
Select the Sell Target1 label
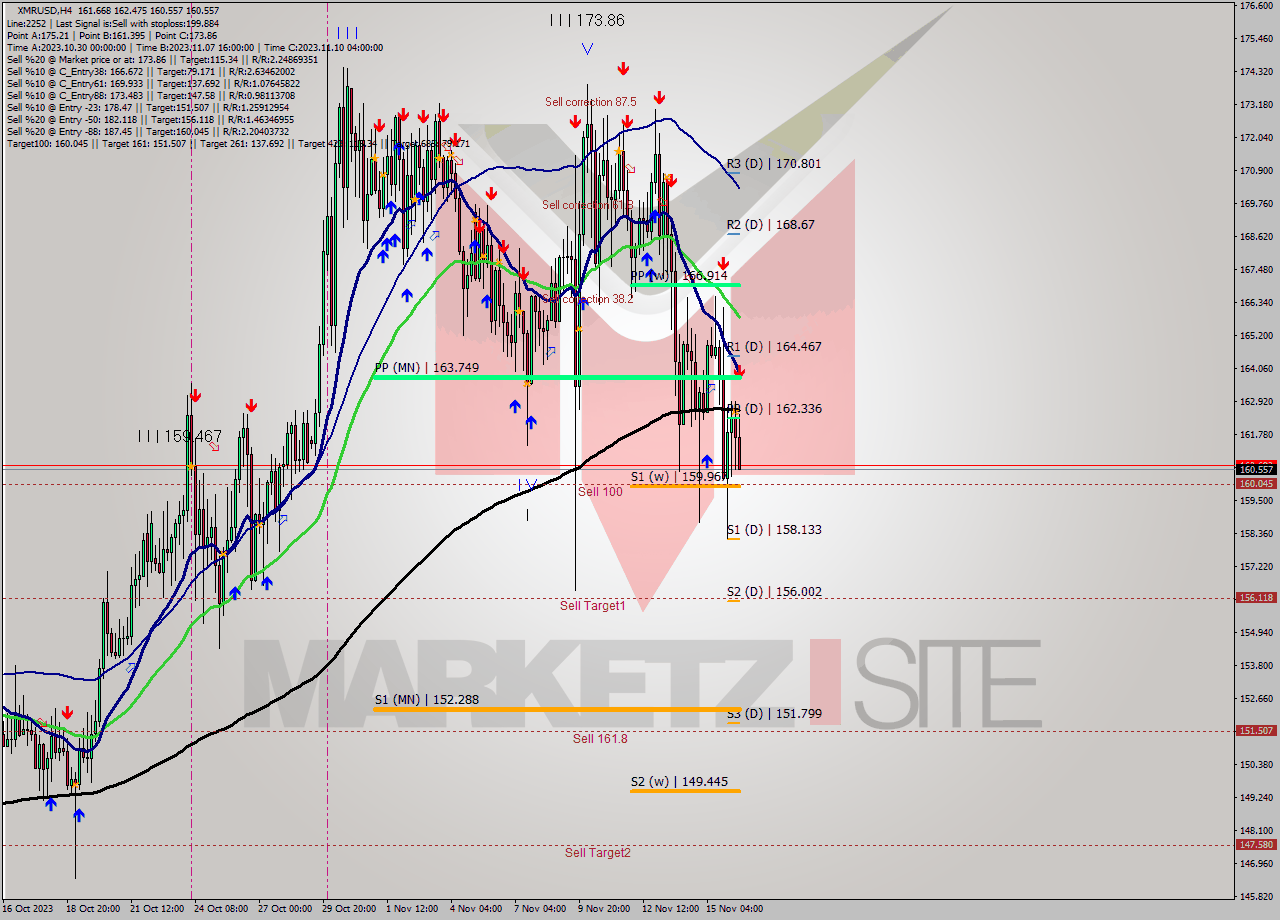593,606
